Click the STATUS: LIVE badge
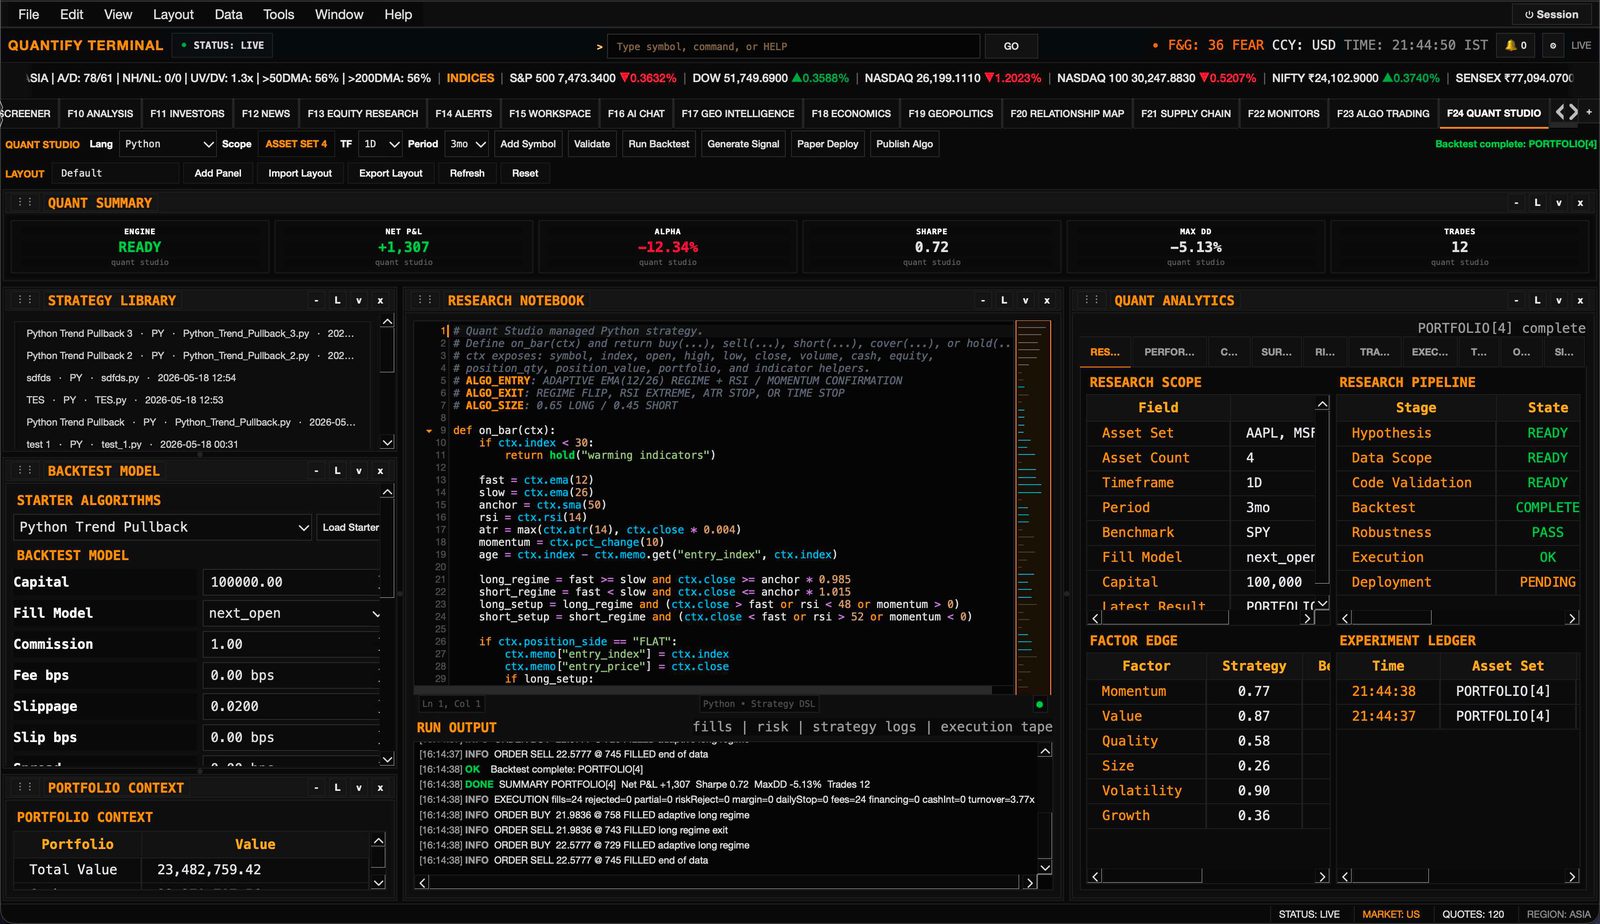The image size is (1600, 924). (x=223, y=46)
